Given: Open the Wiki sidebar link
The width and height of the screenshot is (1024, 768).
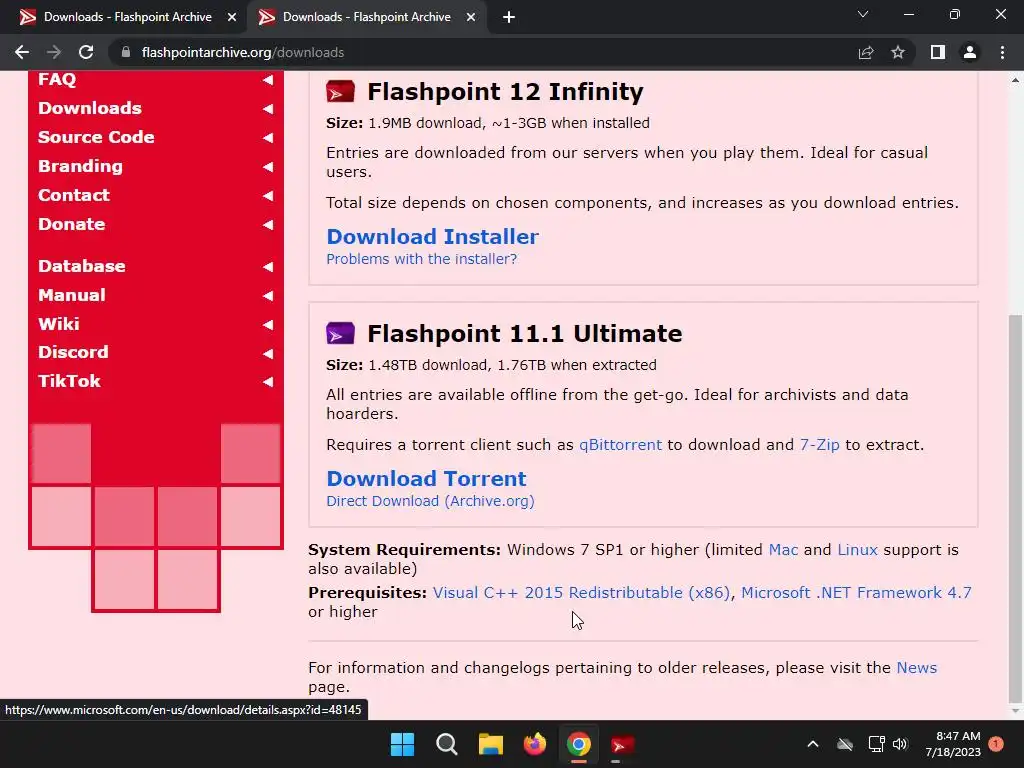Looking at the screenshot, I should pyautogui.click(x=59, y=324).
